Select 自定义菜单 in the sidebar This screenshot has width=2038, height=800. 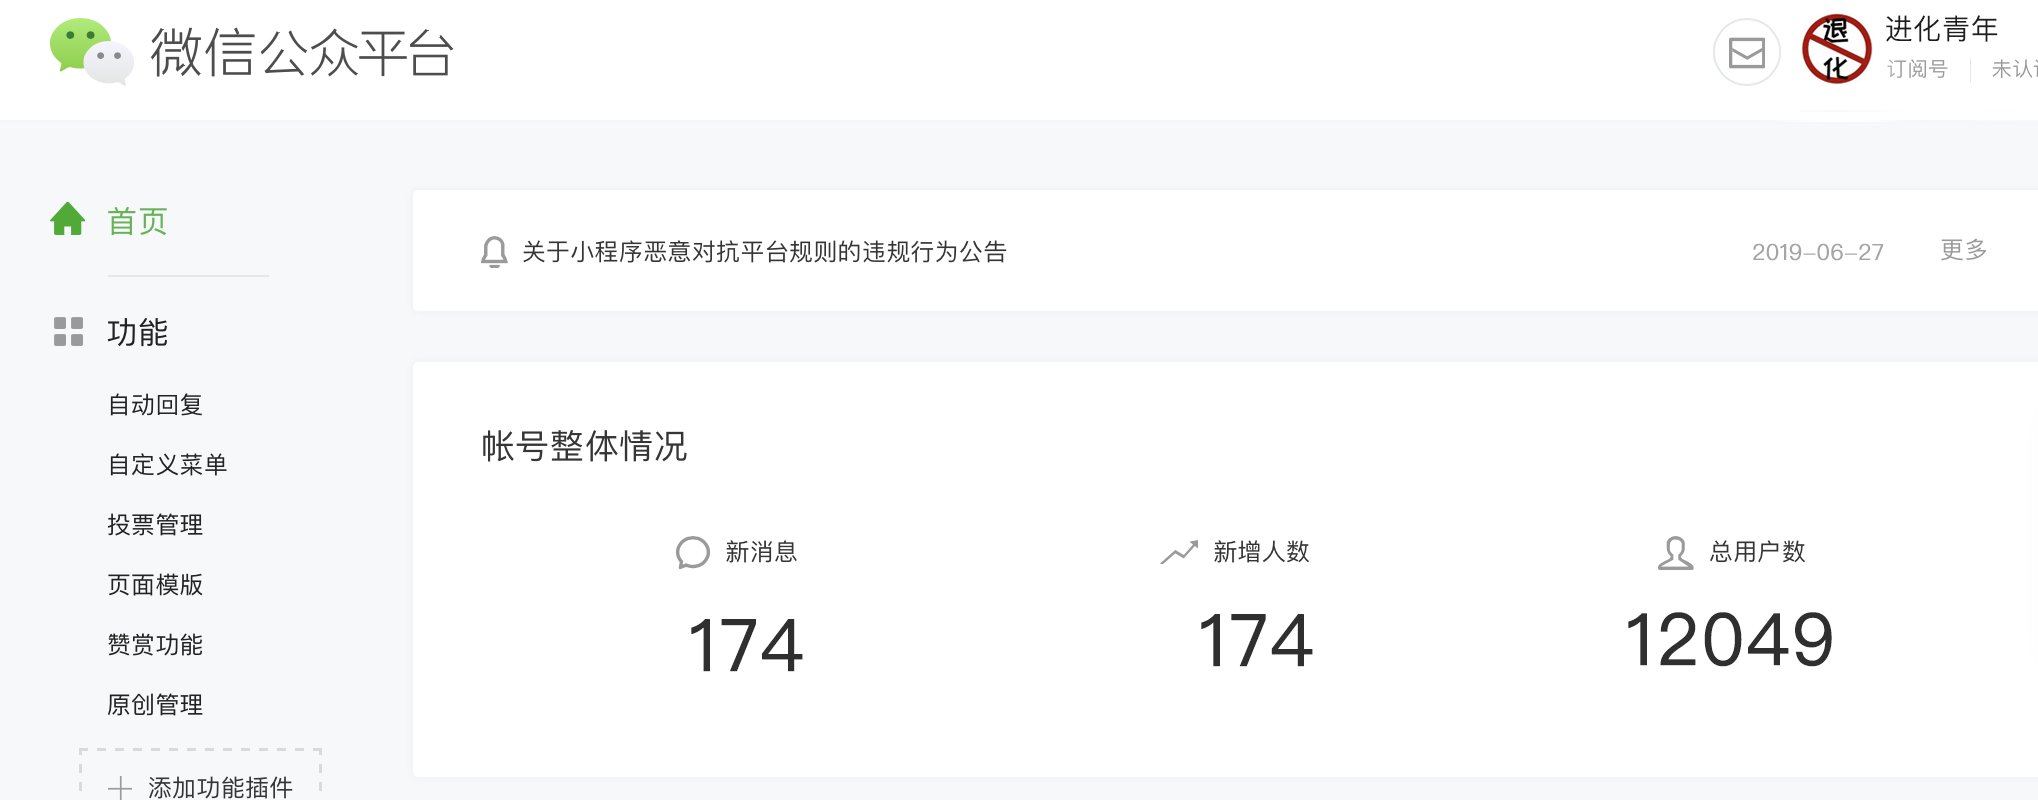pyautogui.click(x=167, y=465)
